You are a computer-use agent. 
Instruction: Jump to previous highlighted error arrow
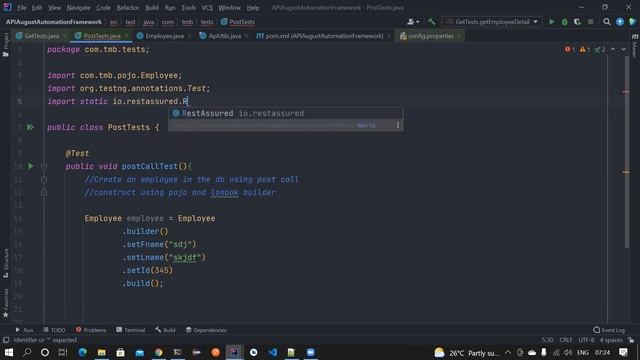coord(613,49)
